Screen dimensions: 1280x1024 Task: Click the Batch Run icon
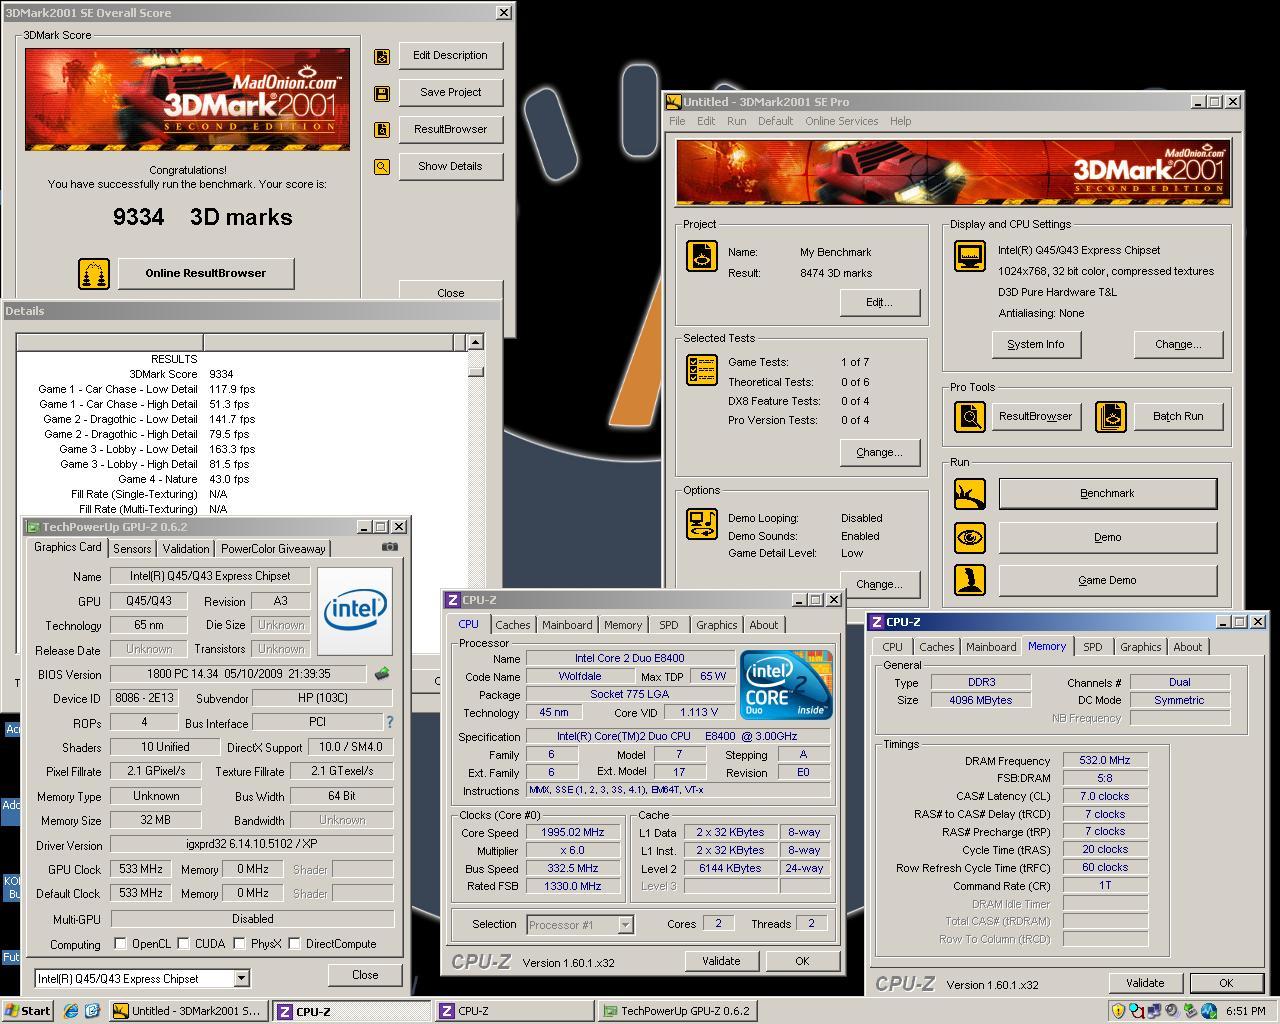coord(1111,416)
